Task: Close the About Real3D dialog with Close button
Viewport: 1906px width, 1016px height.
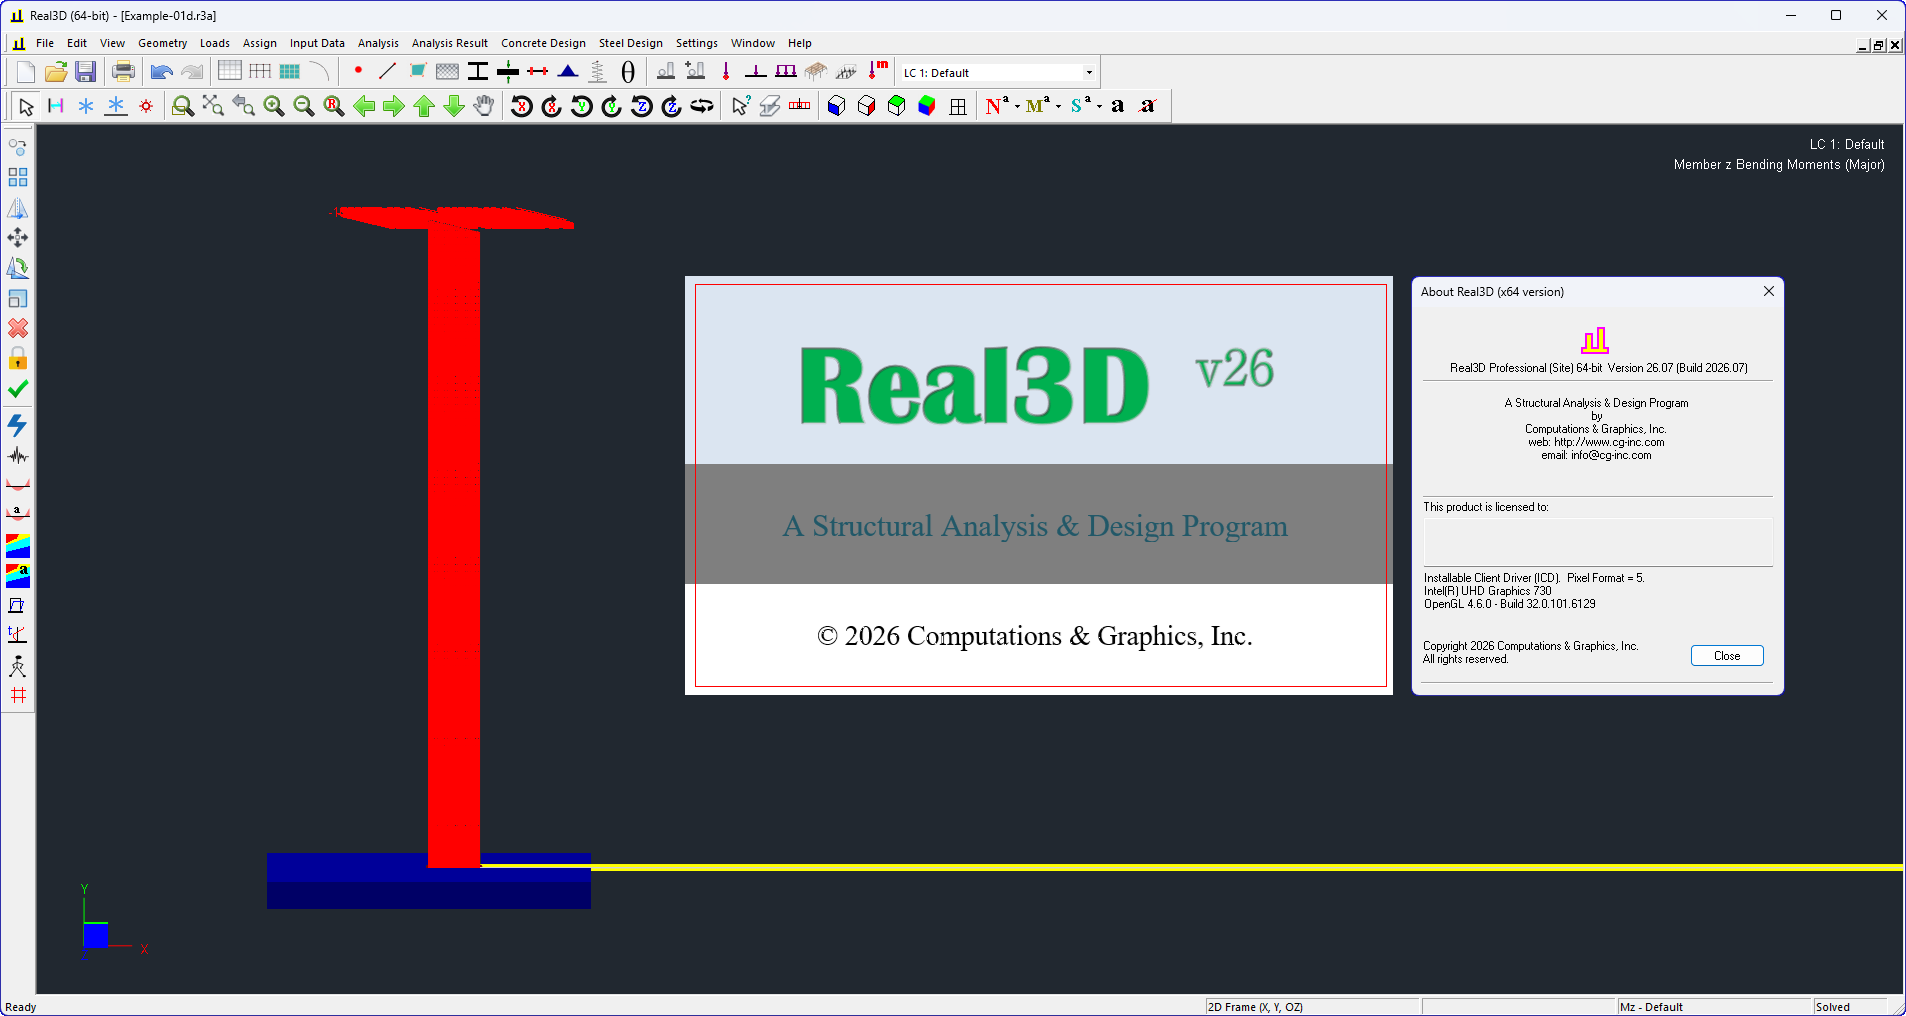Action: [1726, 655]
